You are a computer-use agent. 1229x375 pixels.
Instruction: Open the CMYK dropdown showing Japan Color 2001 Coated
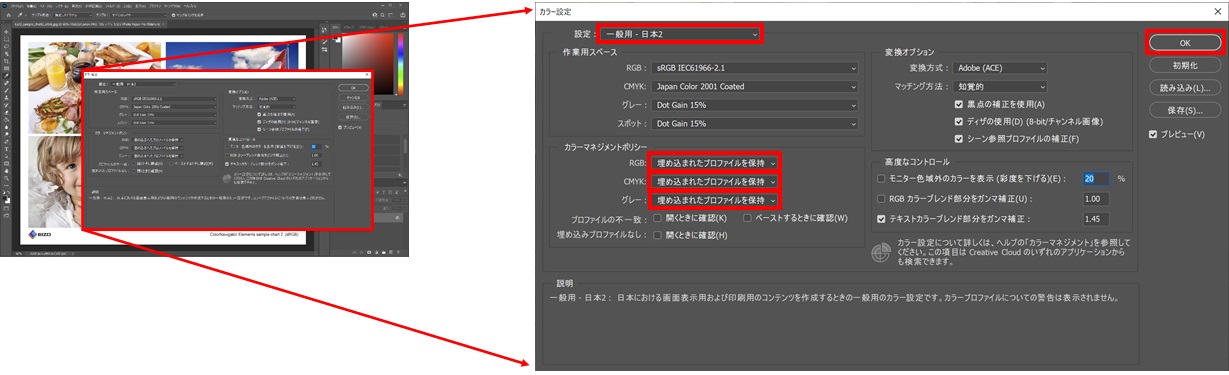click(756, 86)
